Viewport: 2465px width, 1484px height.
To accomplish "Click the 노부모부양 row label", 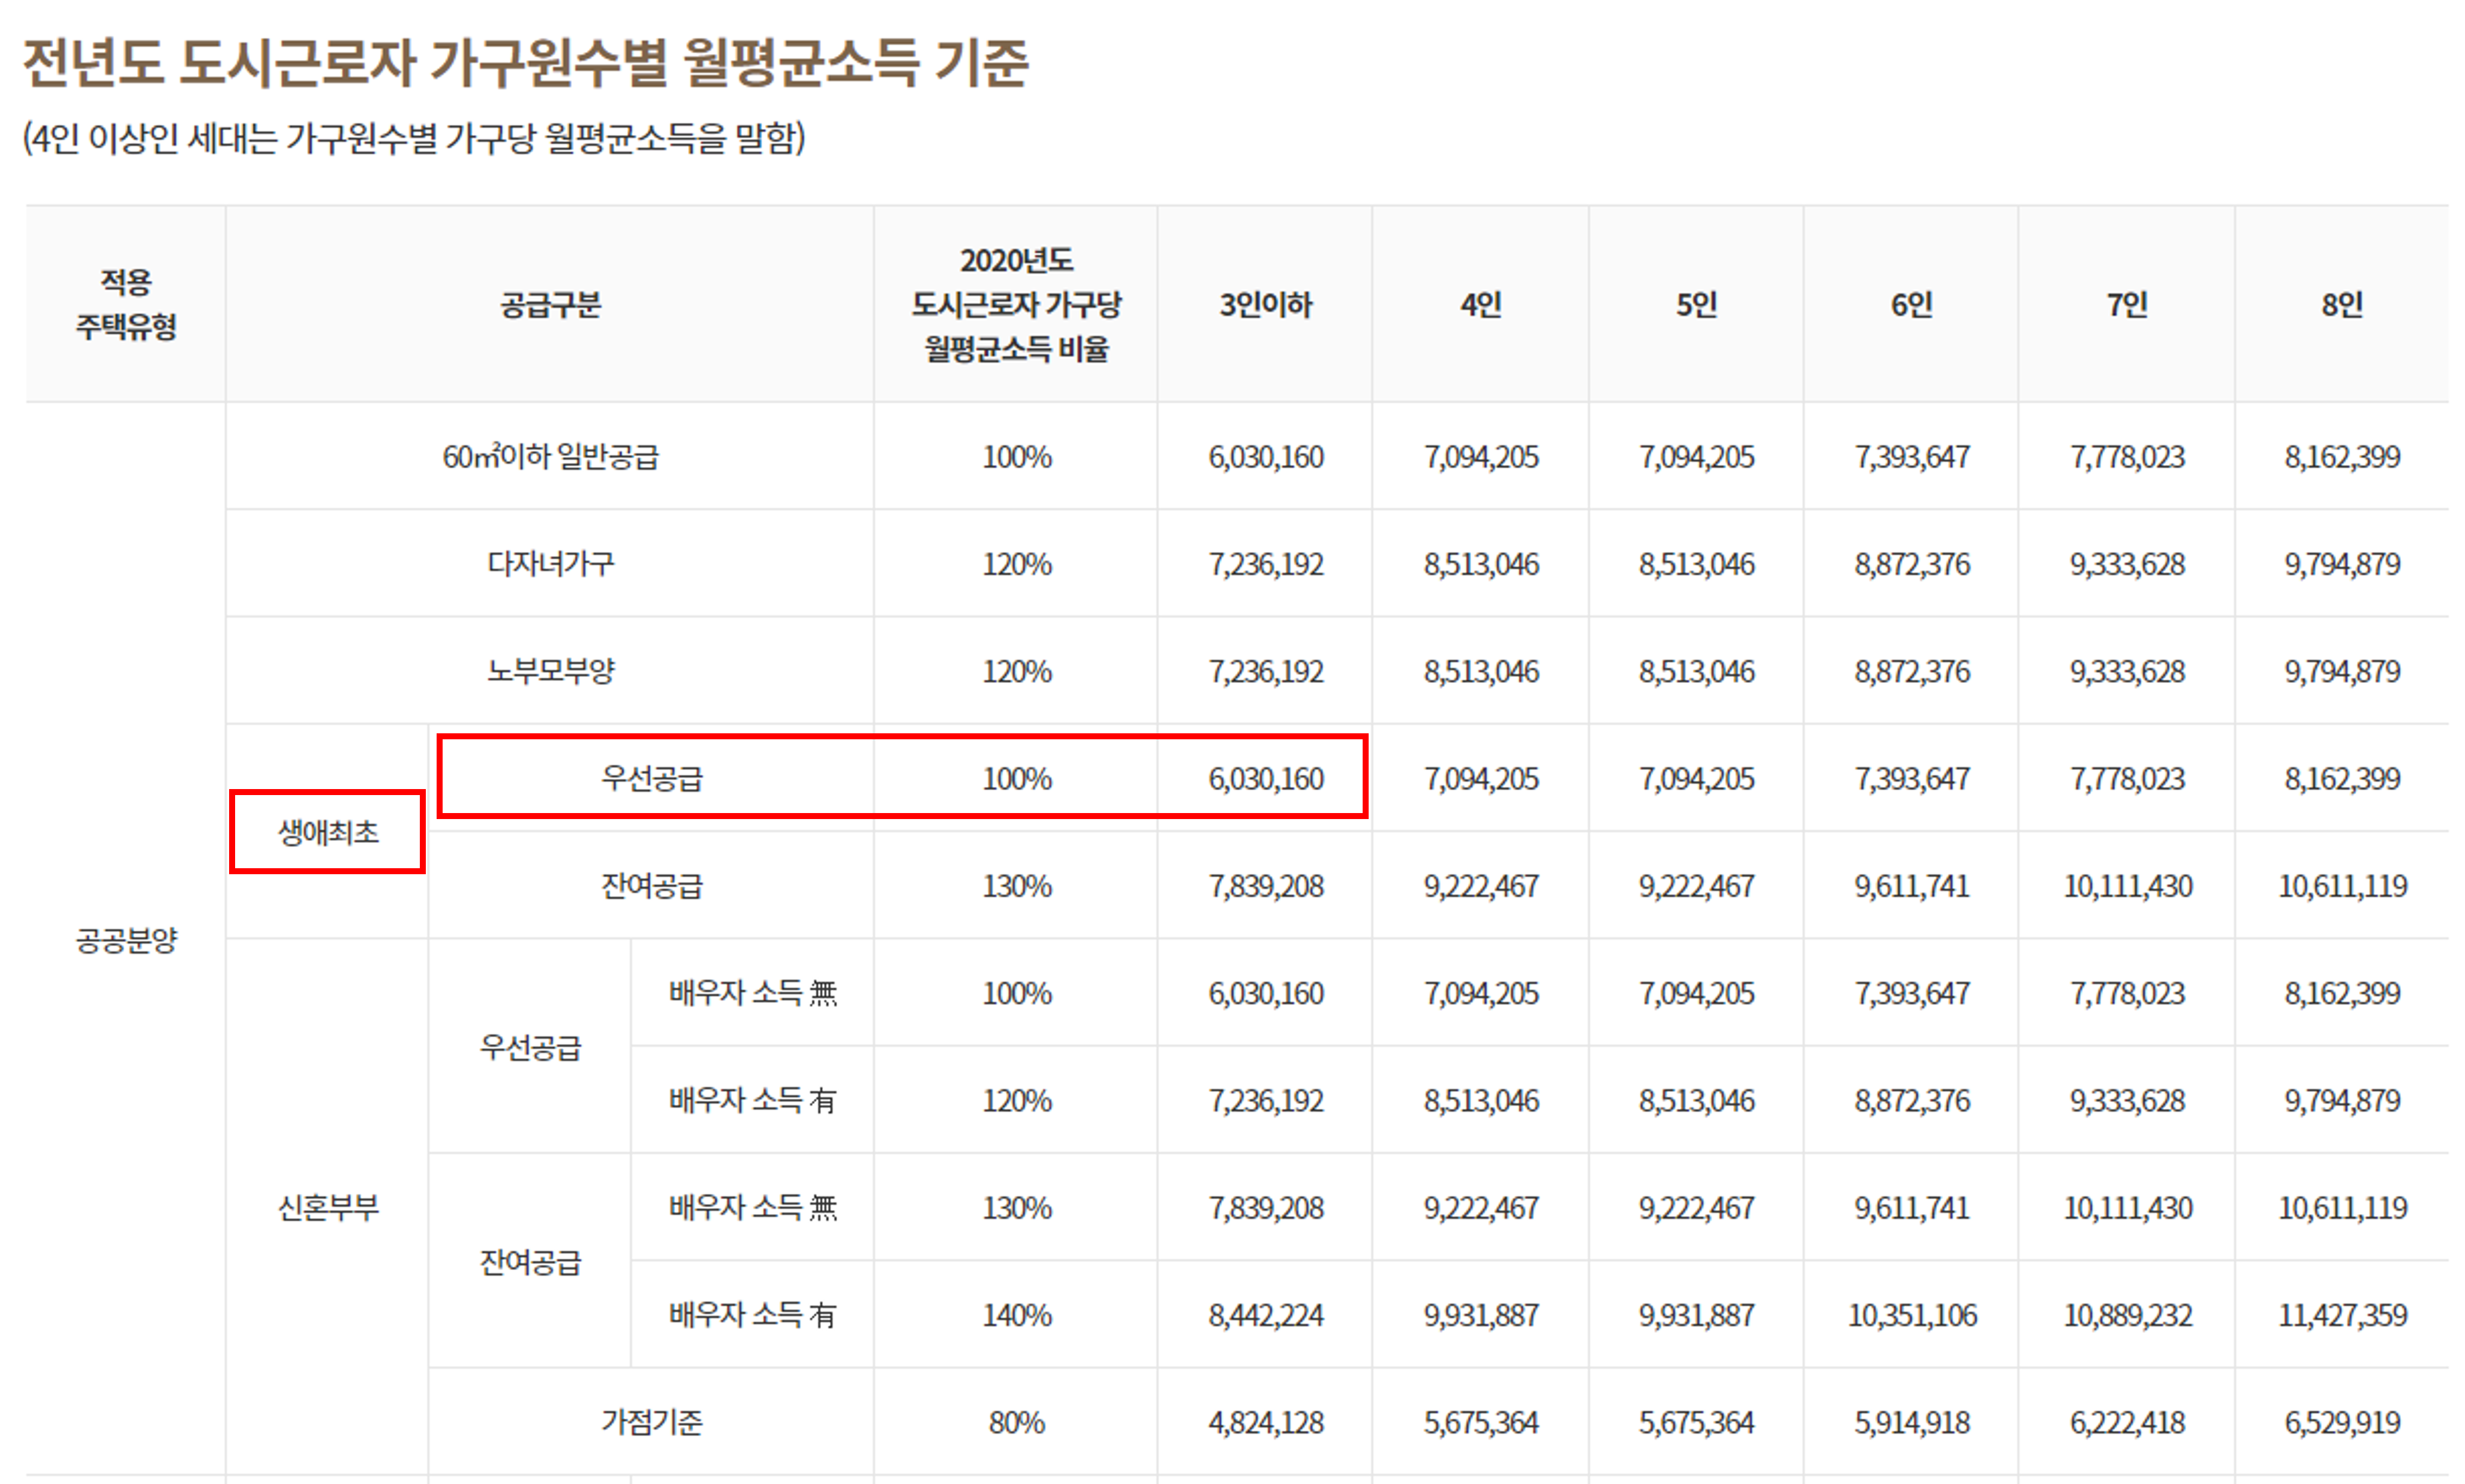I will 550,671.
